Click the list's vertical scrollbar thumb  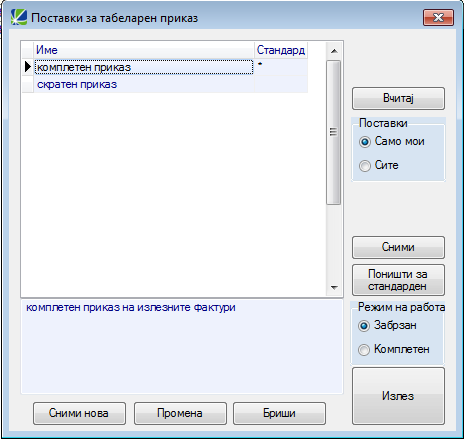[334, 132]
